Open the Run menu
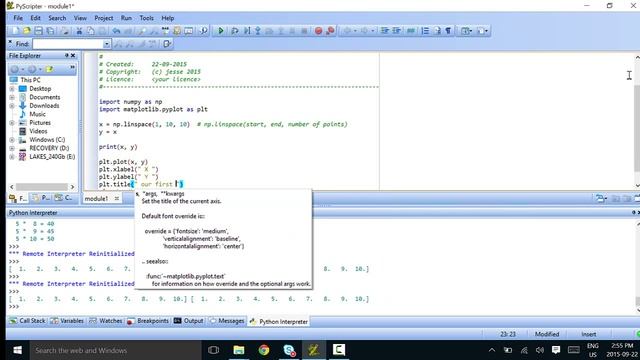 click(126, 18)
